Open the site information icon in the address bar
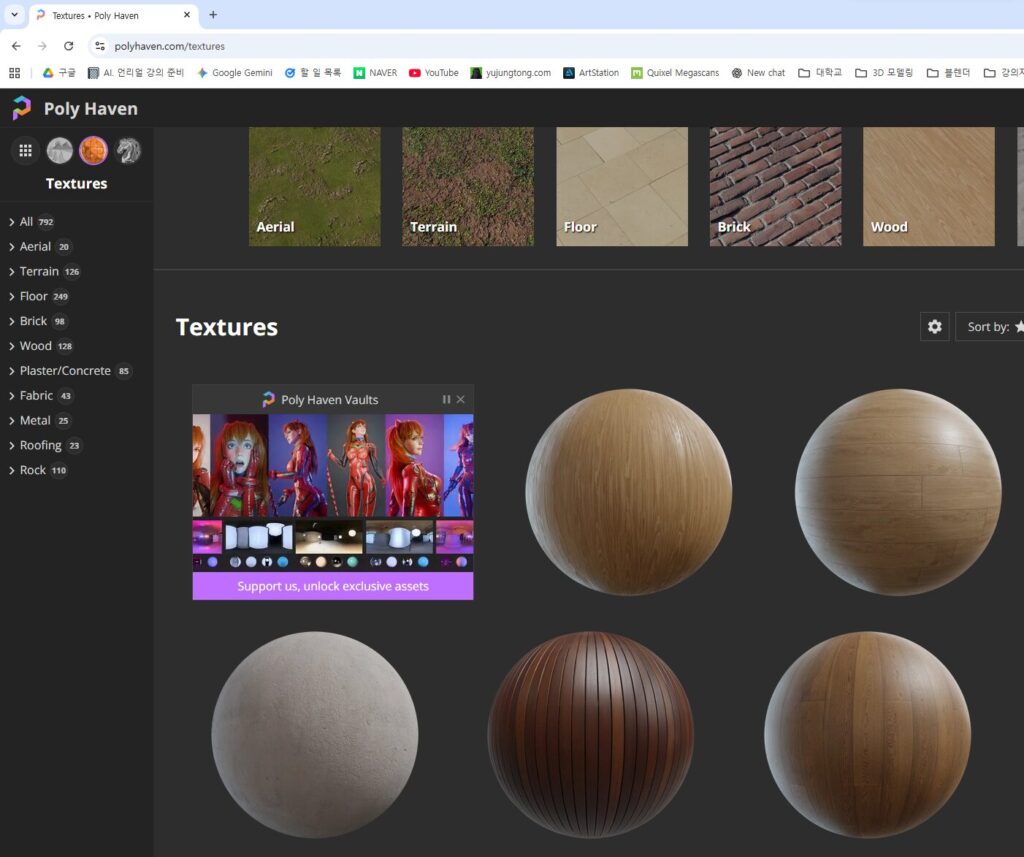 tap(99, 46)
